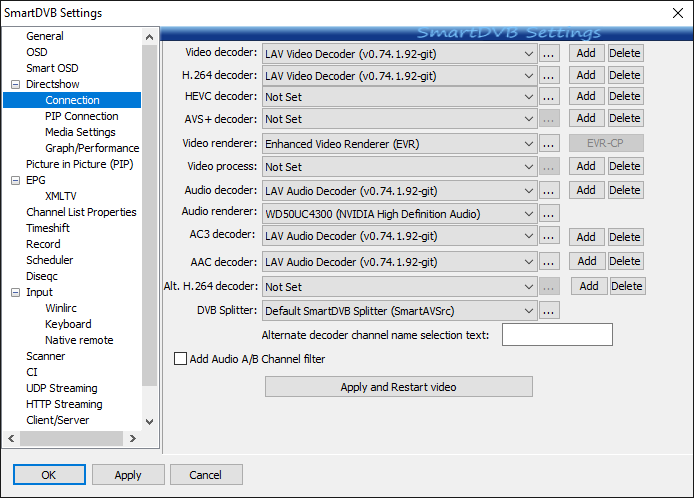
Task: Delete the Video decoder entry
Action: [x=625, y=53]
